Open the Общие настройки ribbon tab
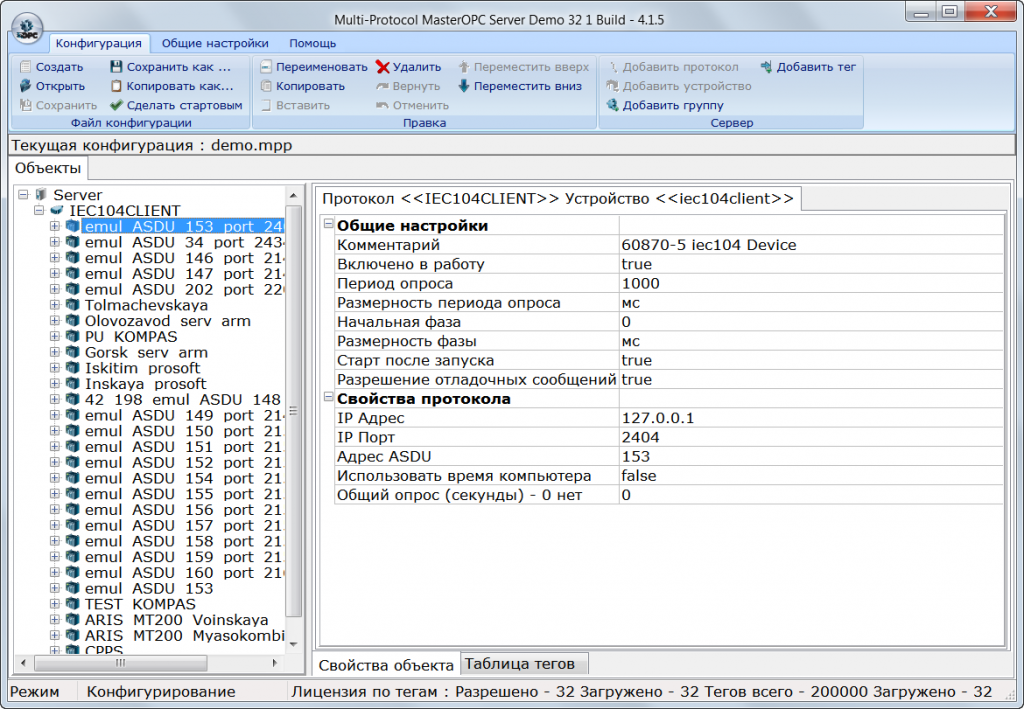This screenshot has height=709, width=1024. tap(215, 43)
